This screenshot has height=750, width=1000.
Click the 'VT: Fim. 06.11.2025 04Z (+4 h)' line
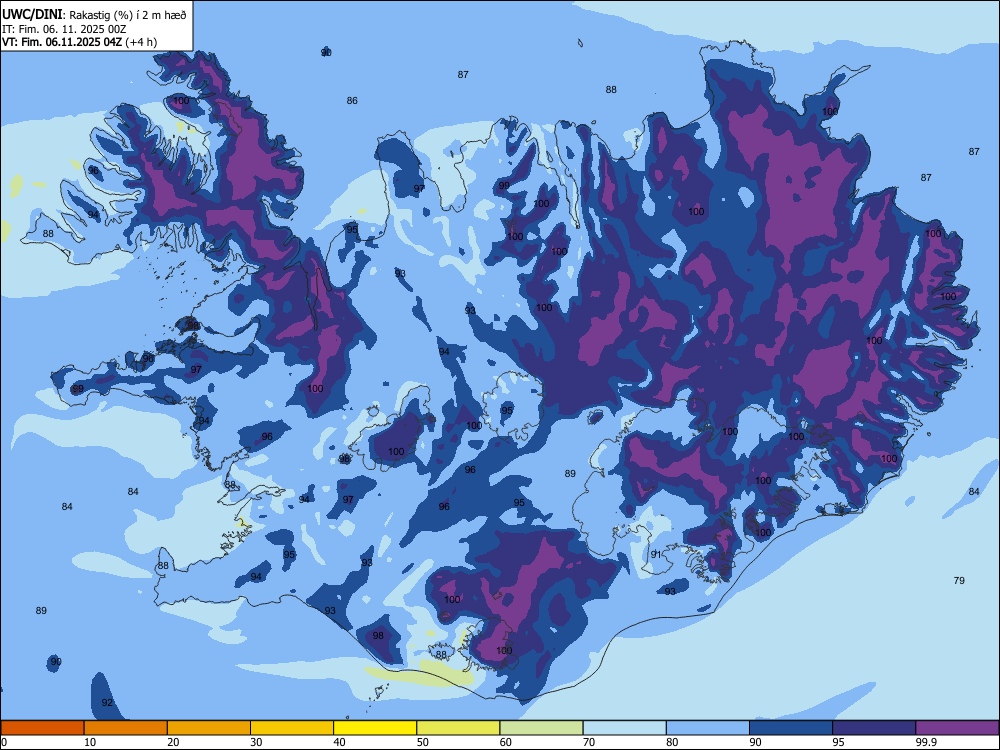[x=80, y=42]
